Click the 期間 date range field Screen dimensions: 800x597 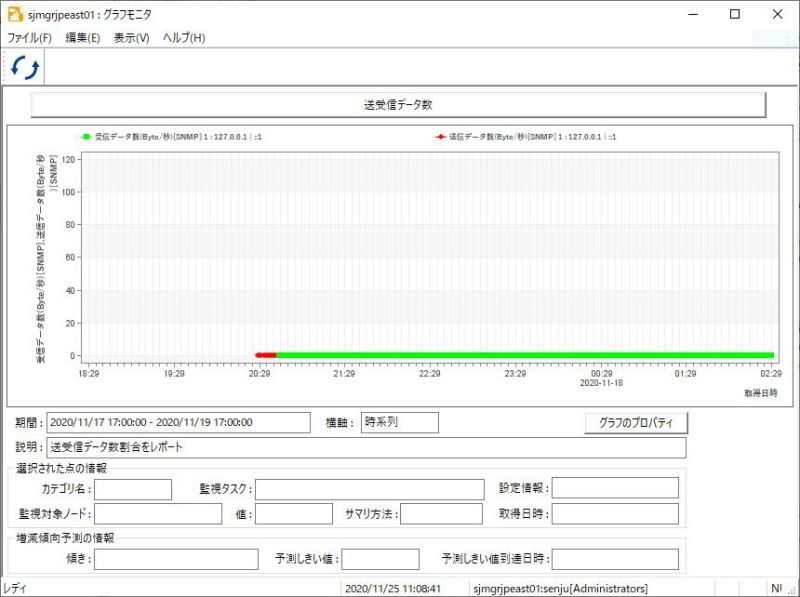pyautogui.click(x=178, y=422)
